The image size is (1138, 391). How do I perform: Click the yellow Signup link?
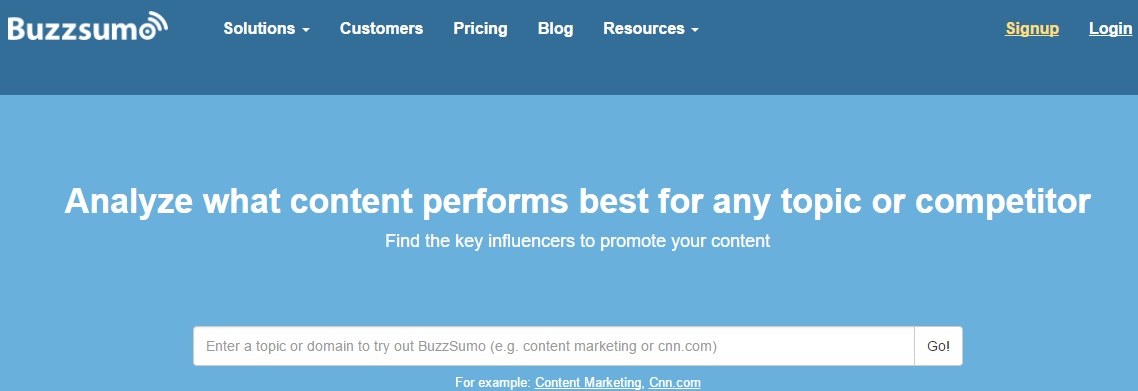click(1032, 29)
